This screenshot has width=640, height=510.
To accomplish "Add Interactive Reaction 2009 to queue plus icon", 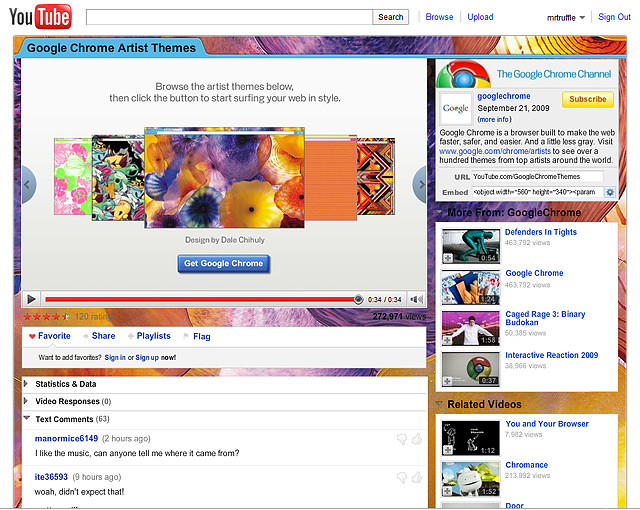I will click(448, 381).
